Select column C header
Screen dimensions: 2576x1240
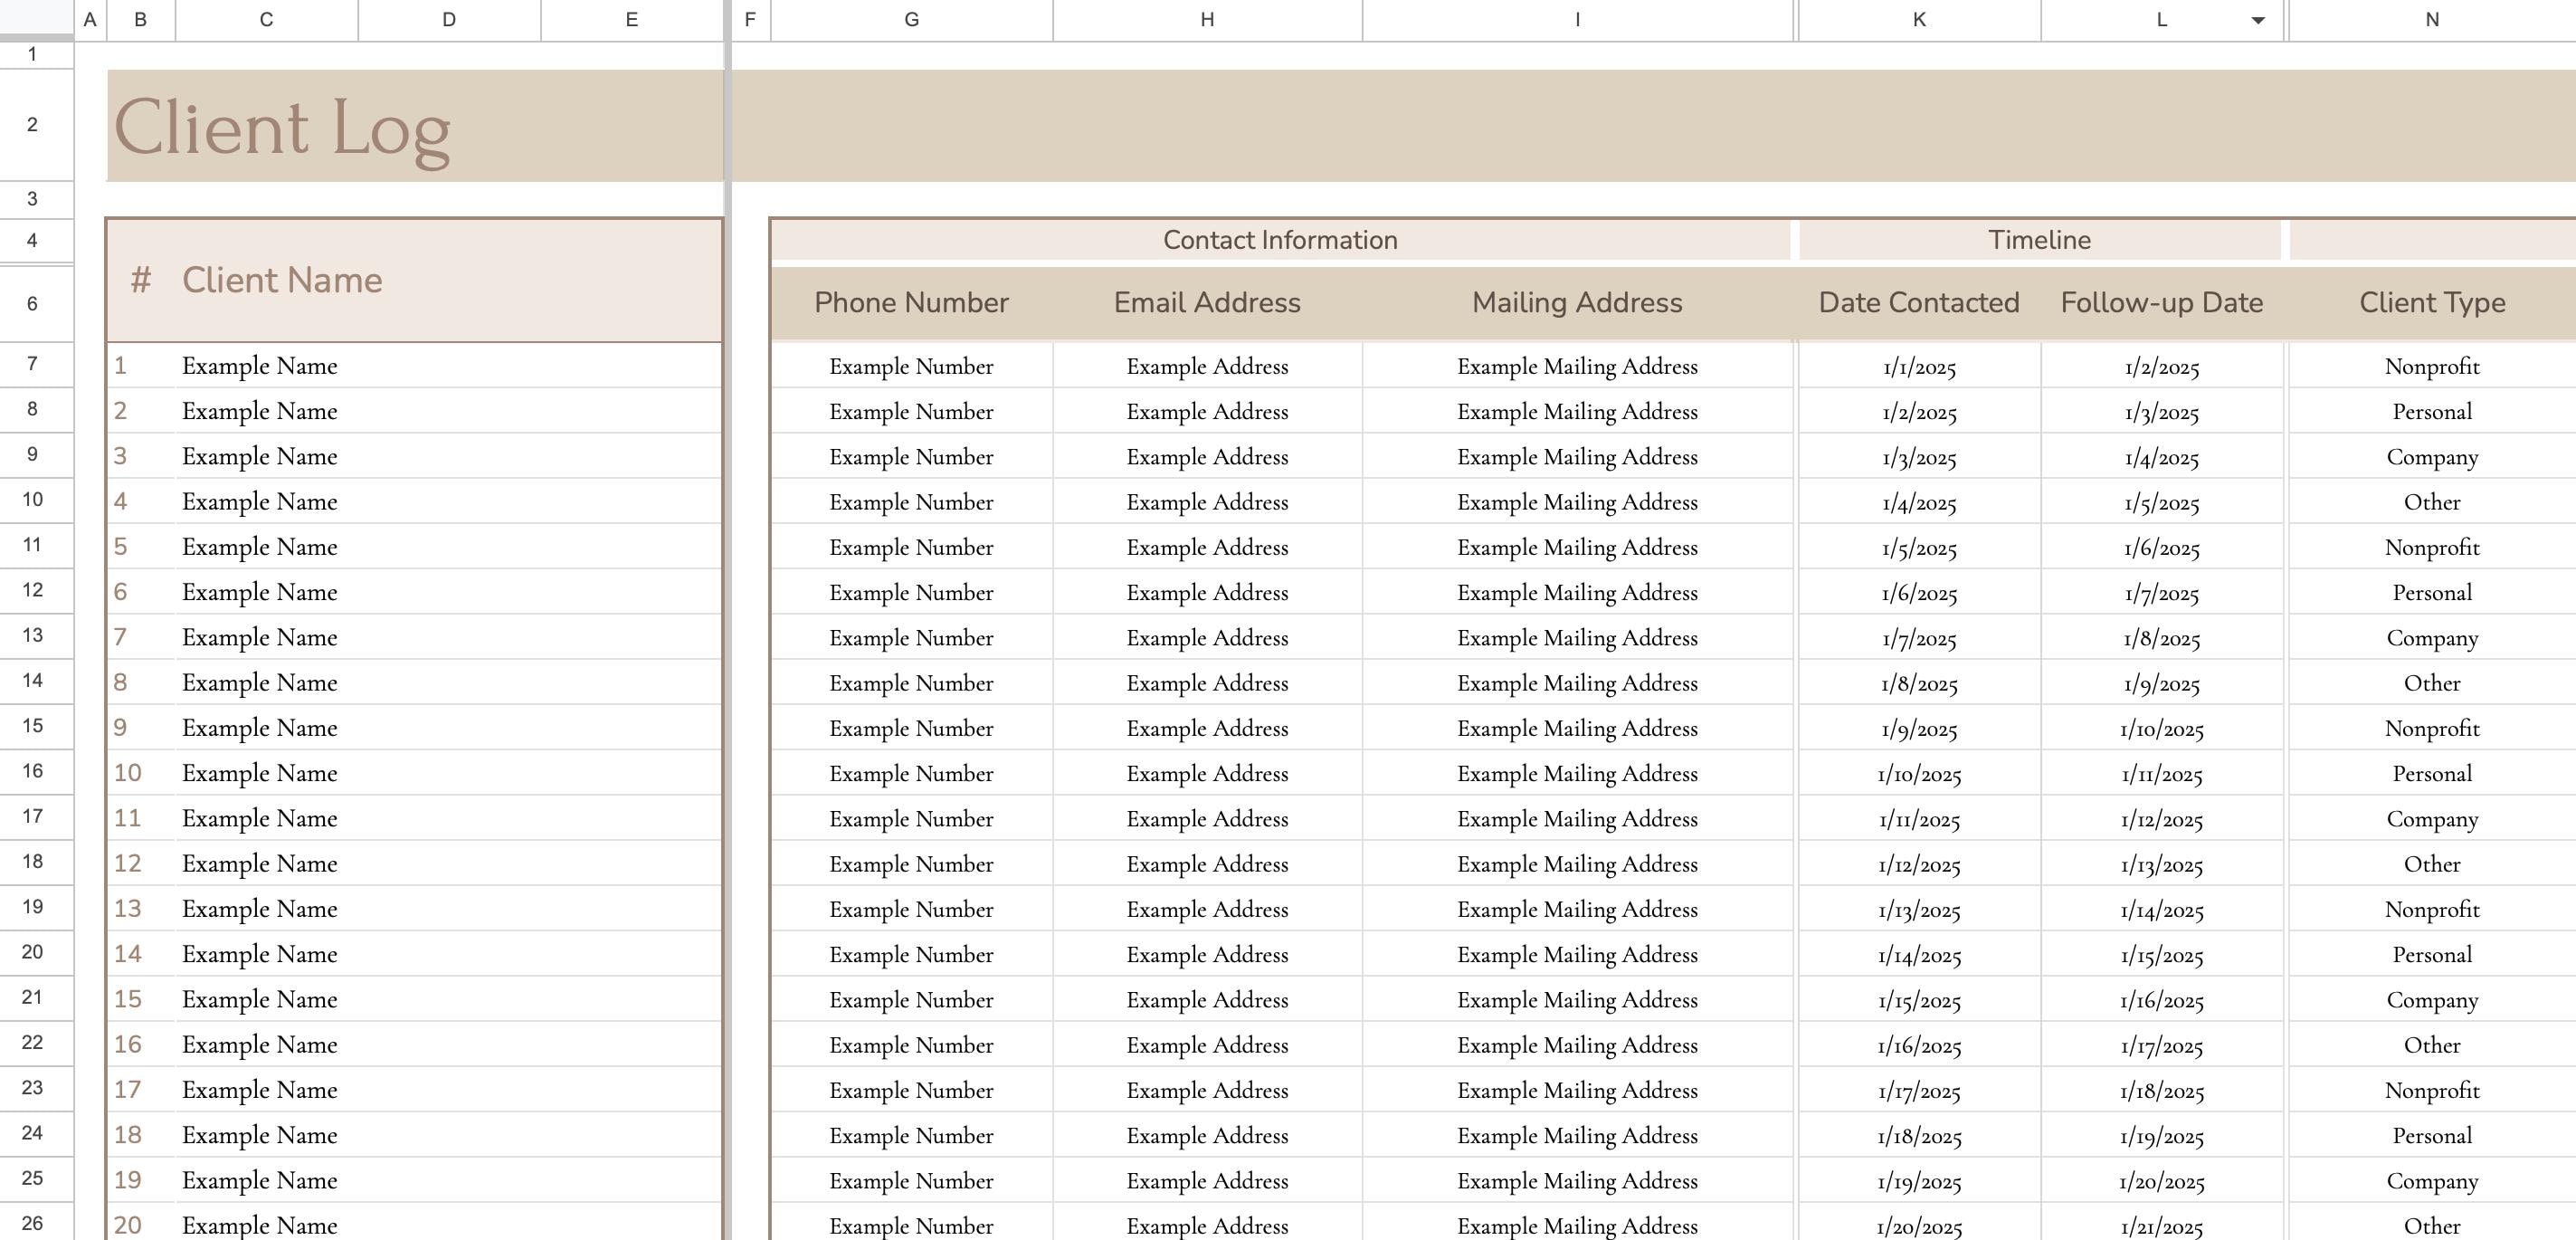point(266,20)
